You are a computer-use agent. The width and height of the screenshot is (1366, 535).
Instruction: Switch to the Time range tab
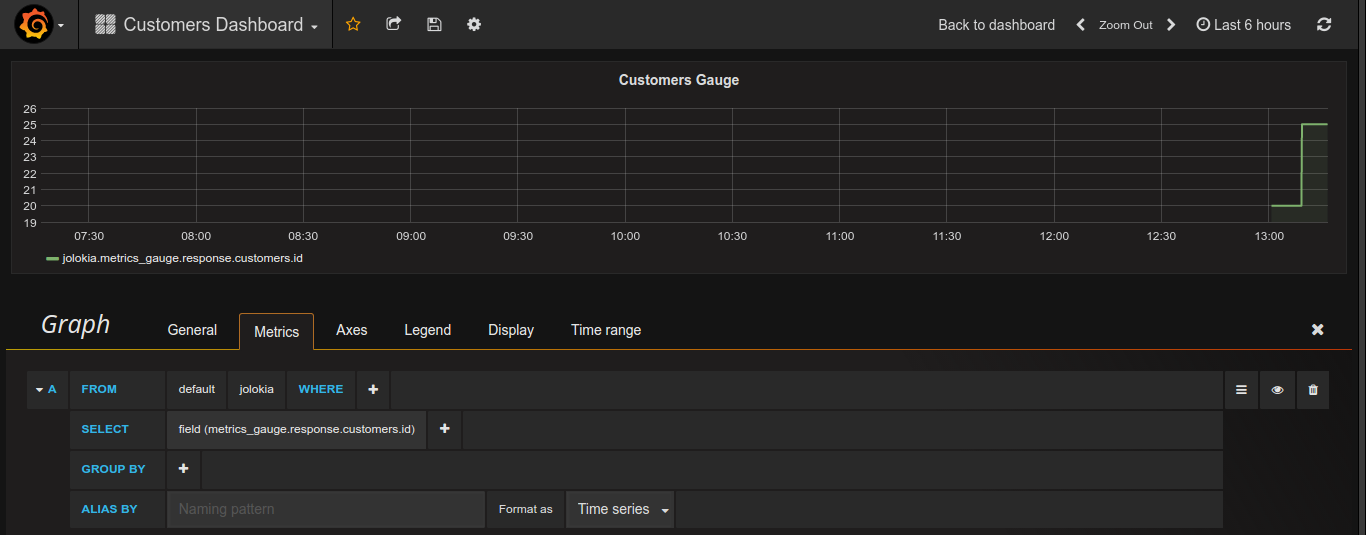click(606, 330)
